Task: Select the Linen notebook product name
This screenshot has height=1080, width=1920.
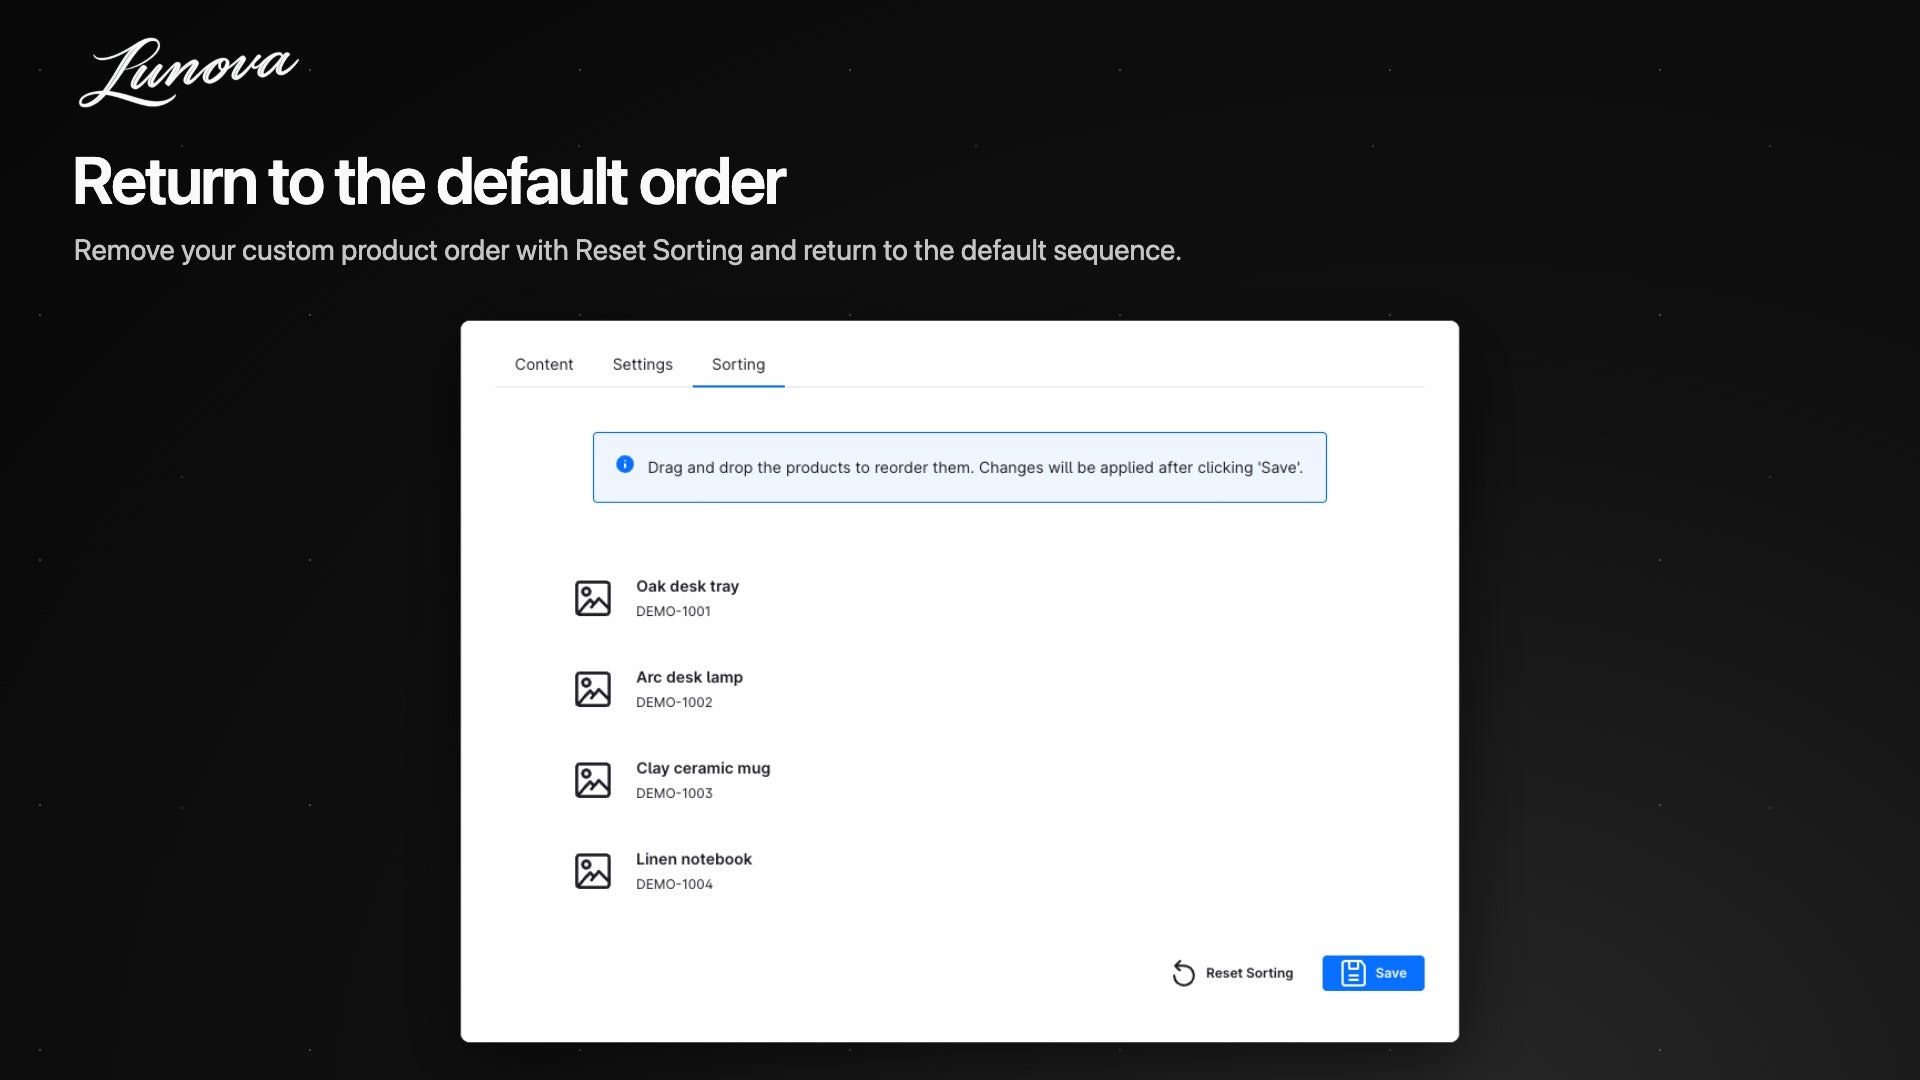Action: point(694,859)
